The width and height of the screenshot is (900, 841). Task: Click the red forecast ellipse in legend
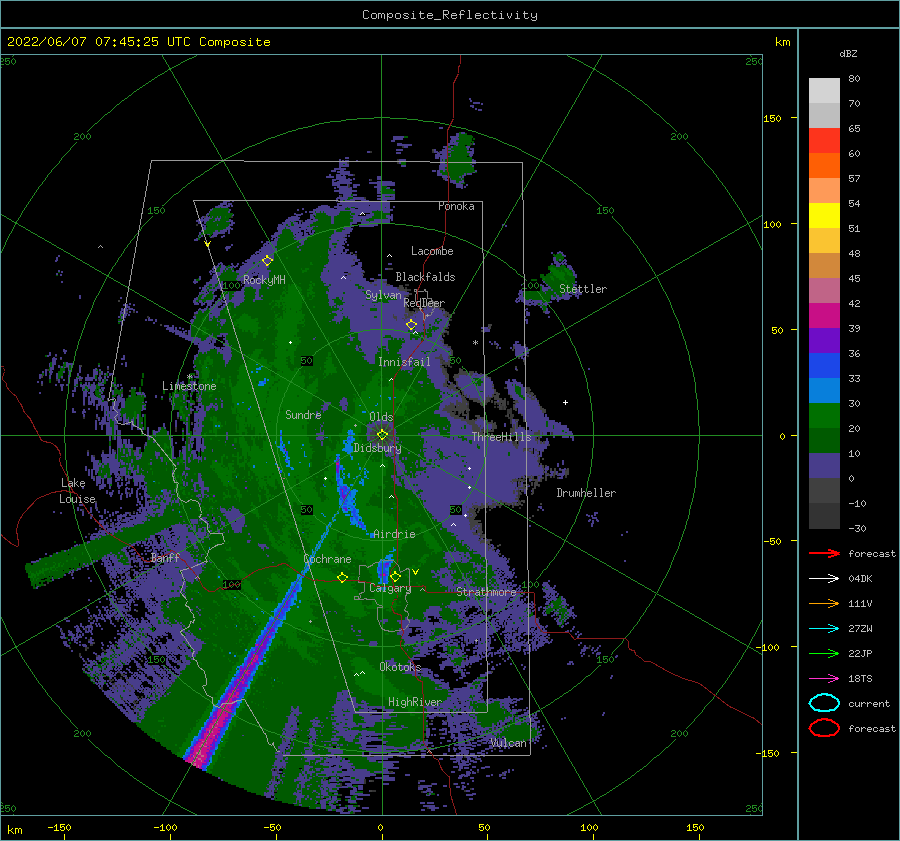824,728
